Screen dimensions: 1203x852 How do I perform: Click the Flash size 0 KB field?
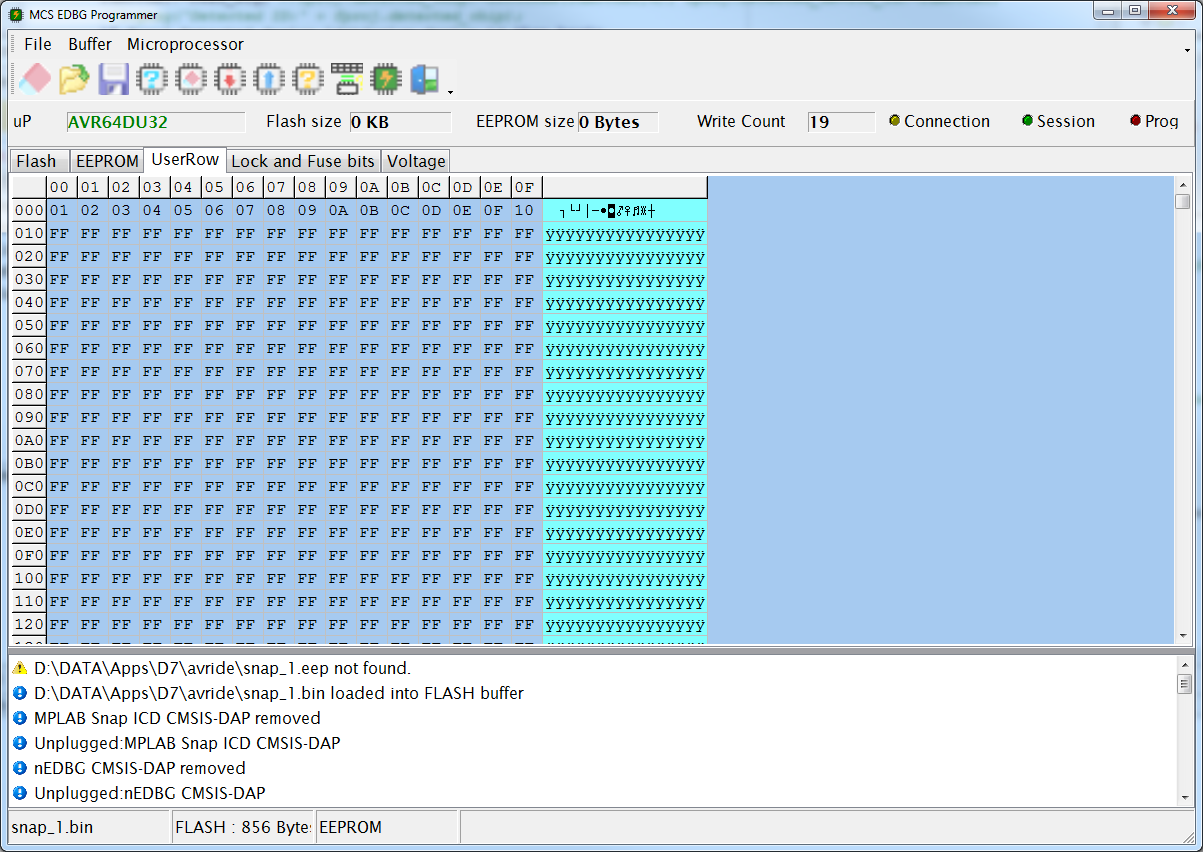click(400, 122)
